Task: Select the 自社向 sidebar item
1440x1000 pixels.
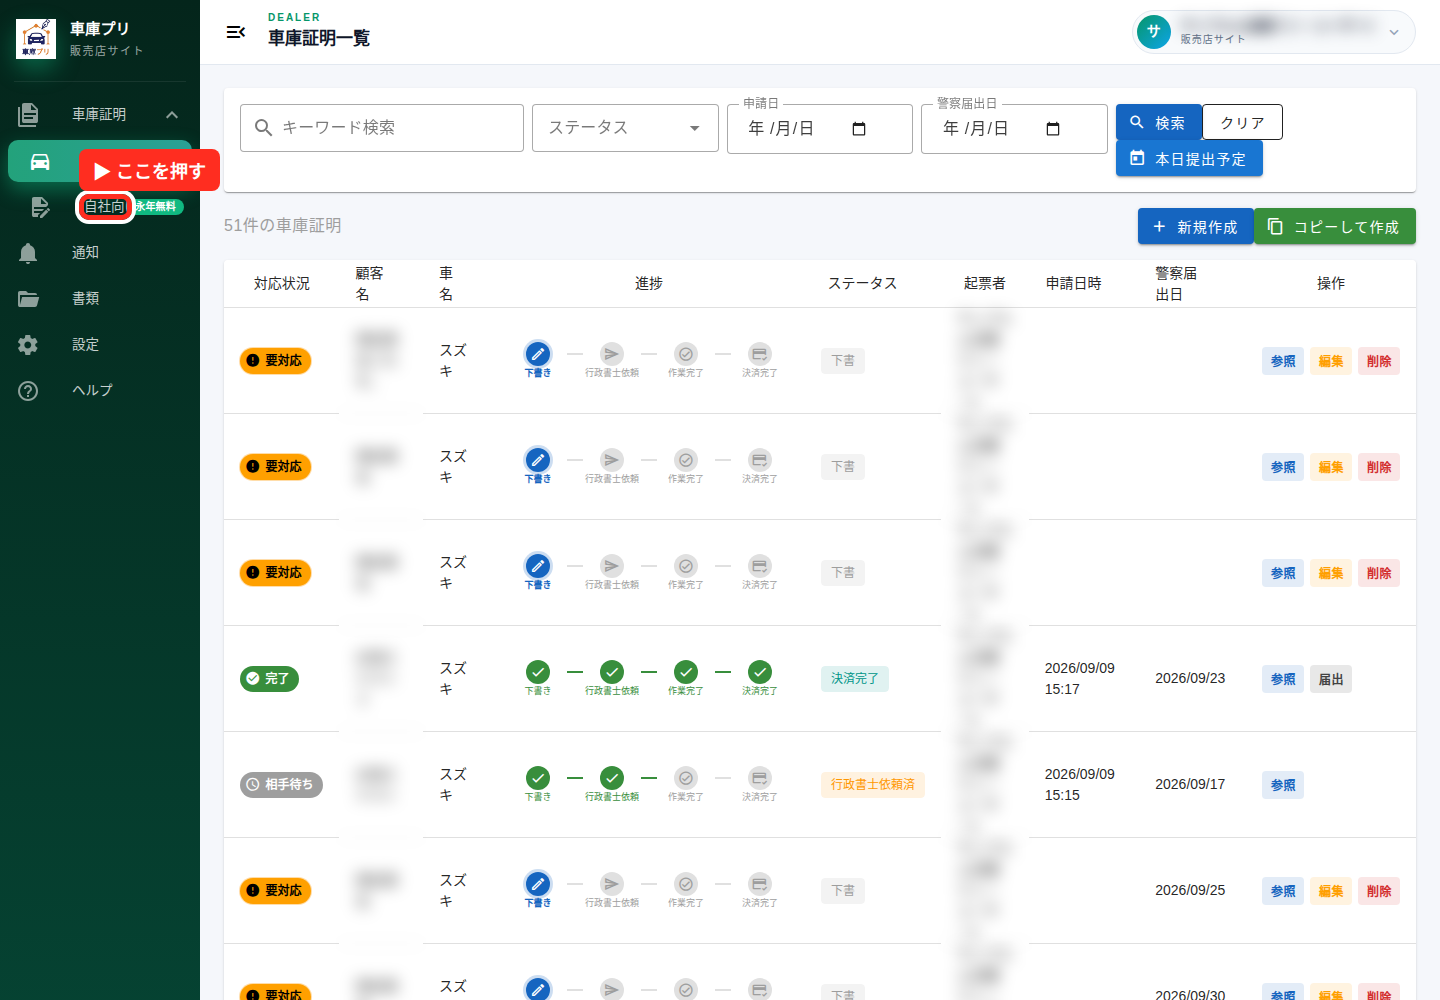Action: [x=105, y=207]
